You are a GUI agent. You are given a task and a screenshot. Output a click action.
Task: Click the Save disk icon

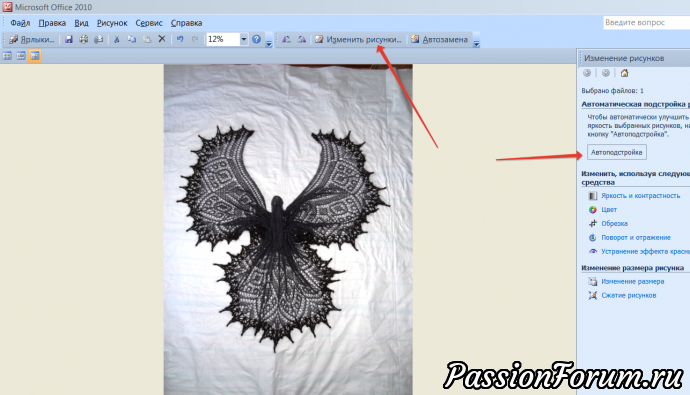tap(69, 40)
